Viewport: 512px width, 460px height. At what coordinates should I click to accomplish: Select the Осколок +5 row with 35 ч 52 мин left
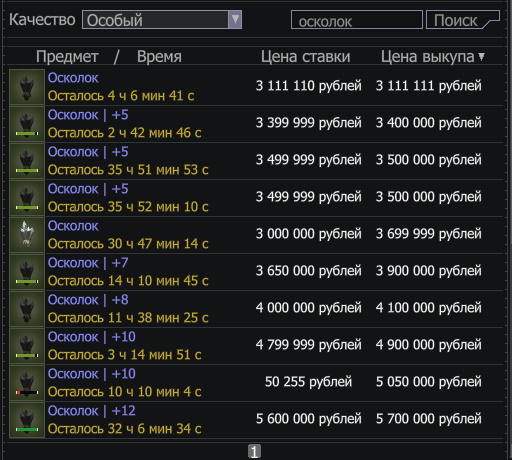256,198
